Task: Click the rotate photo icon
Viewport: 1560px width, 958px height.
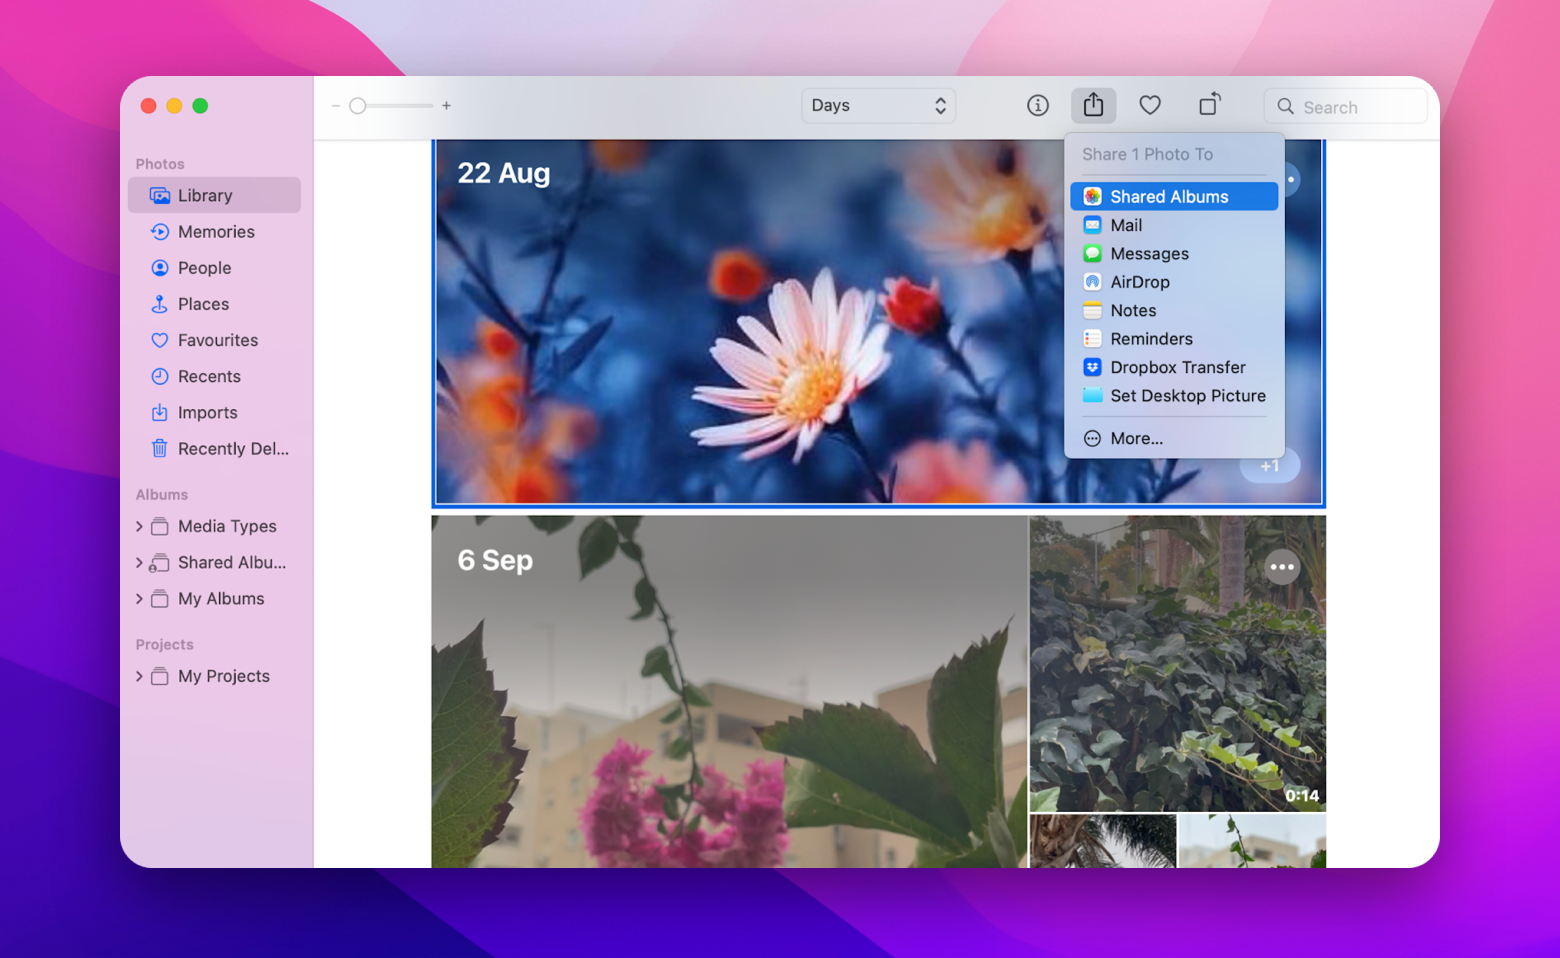Action: [1209, 105]
